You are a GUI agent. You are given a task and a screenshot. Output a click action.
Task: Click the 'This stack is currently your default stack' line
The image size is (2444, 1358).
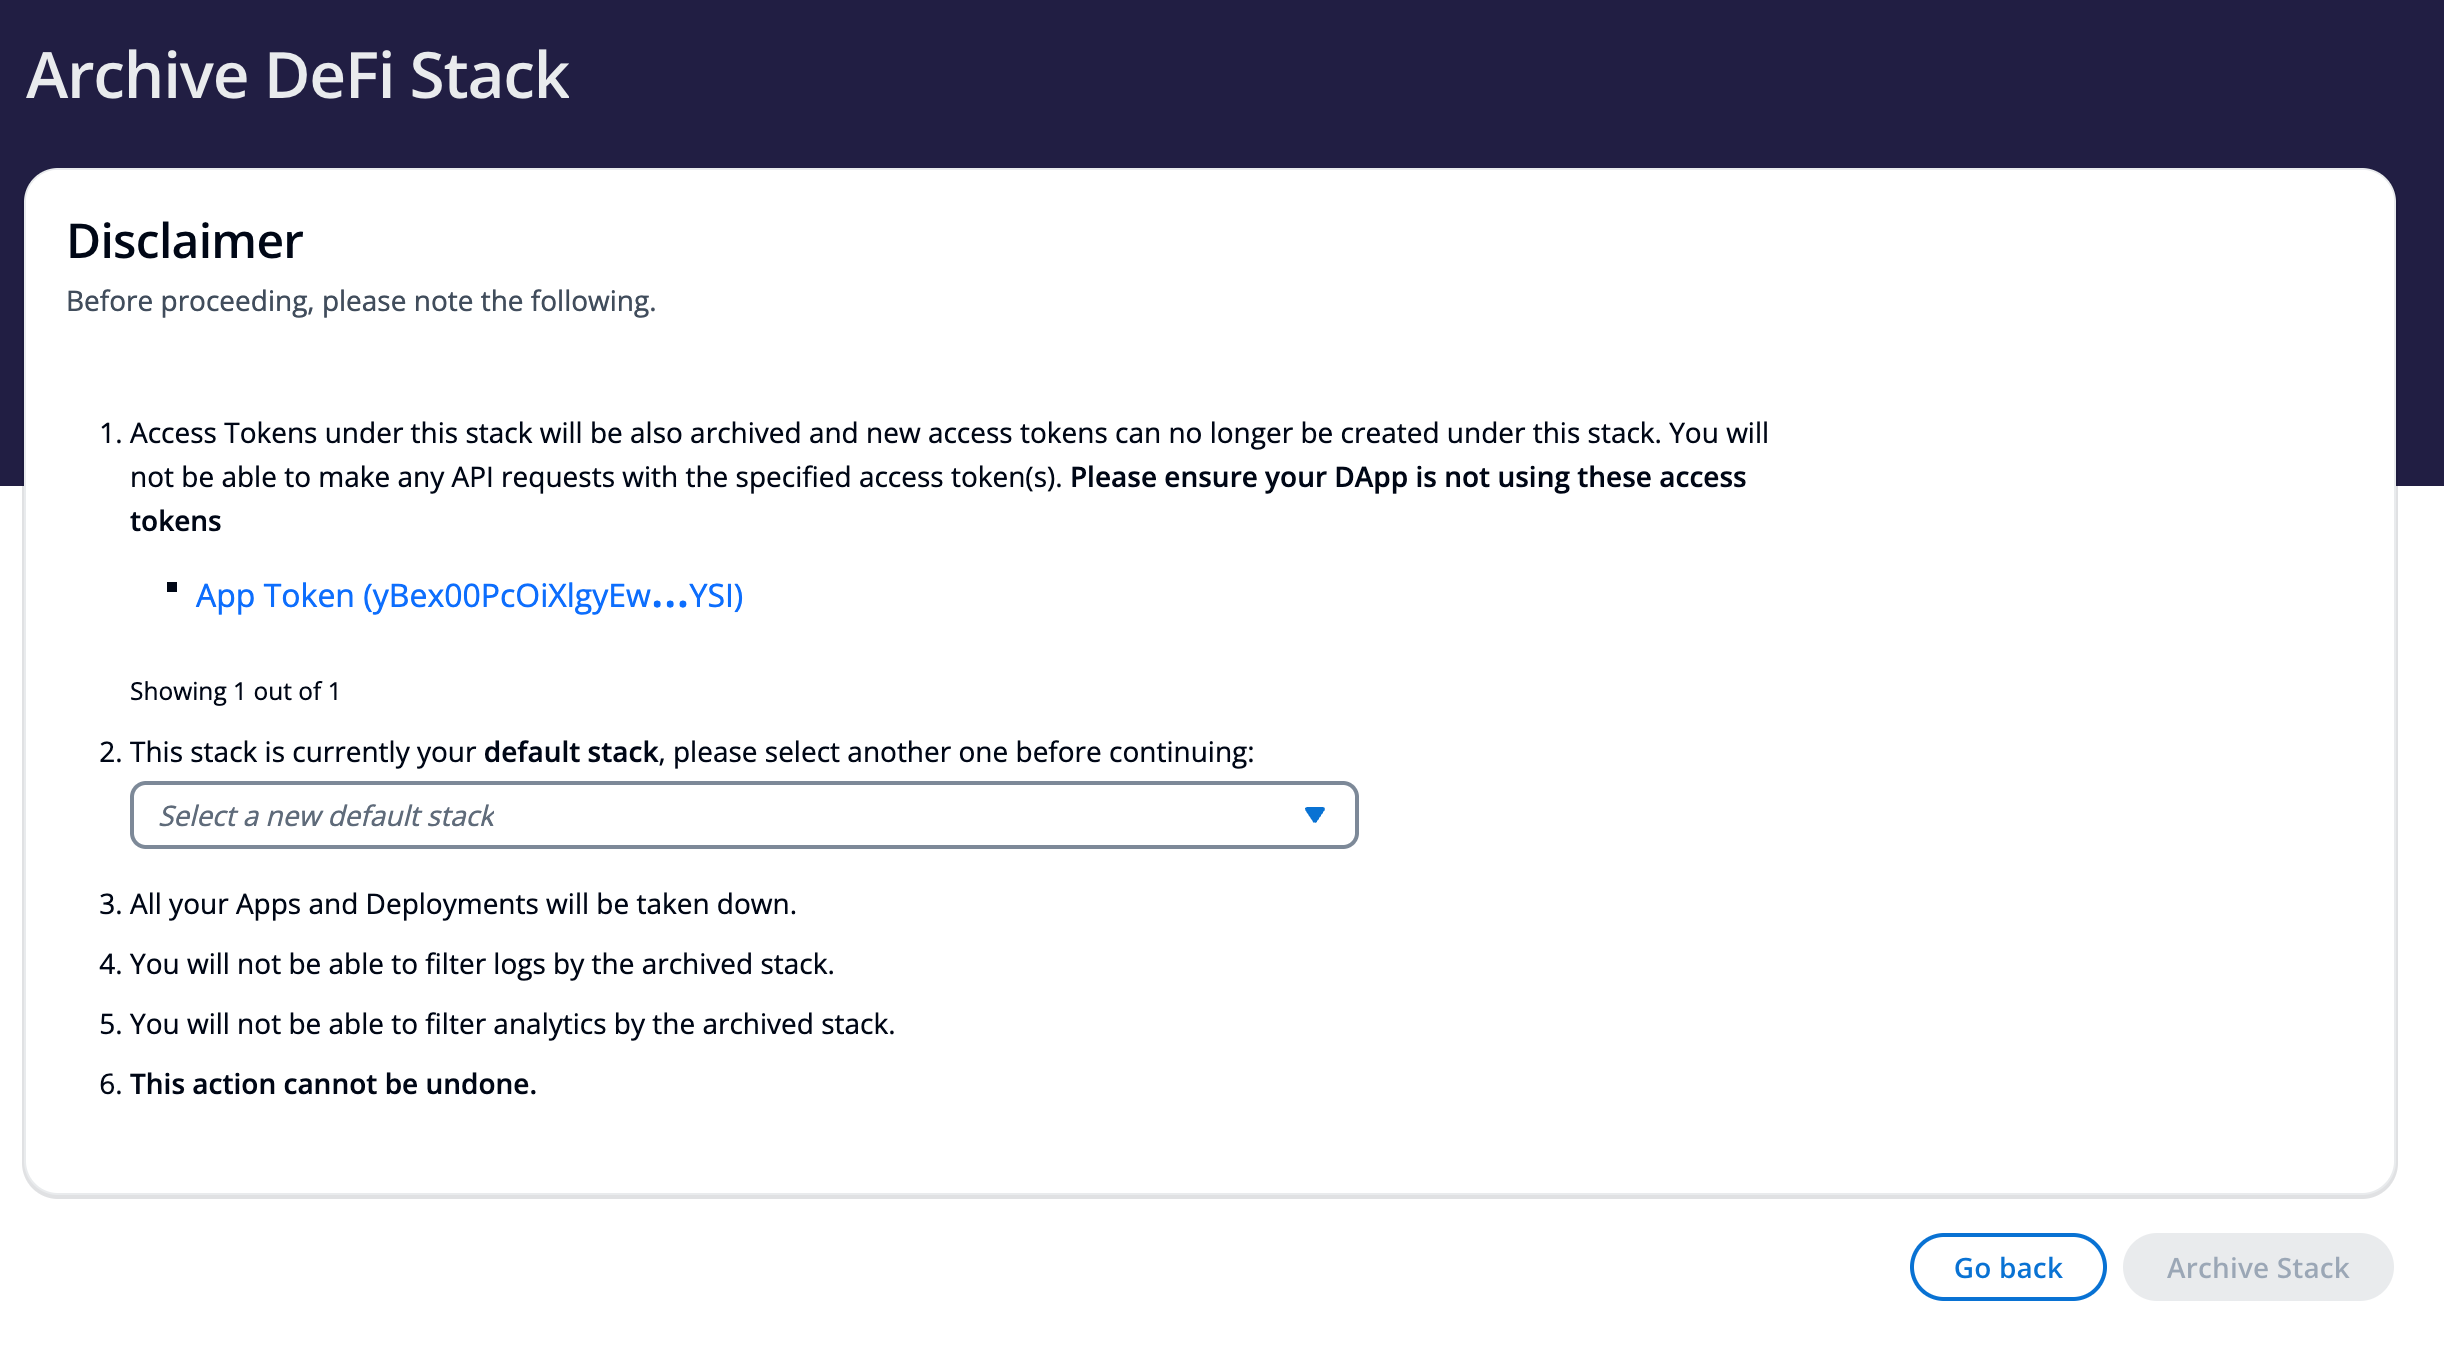[x=692, y=752]
